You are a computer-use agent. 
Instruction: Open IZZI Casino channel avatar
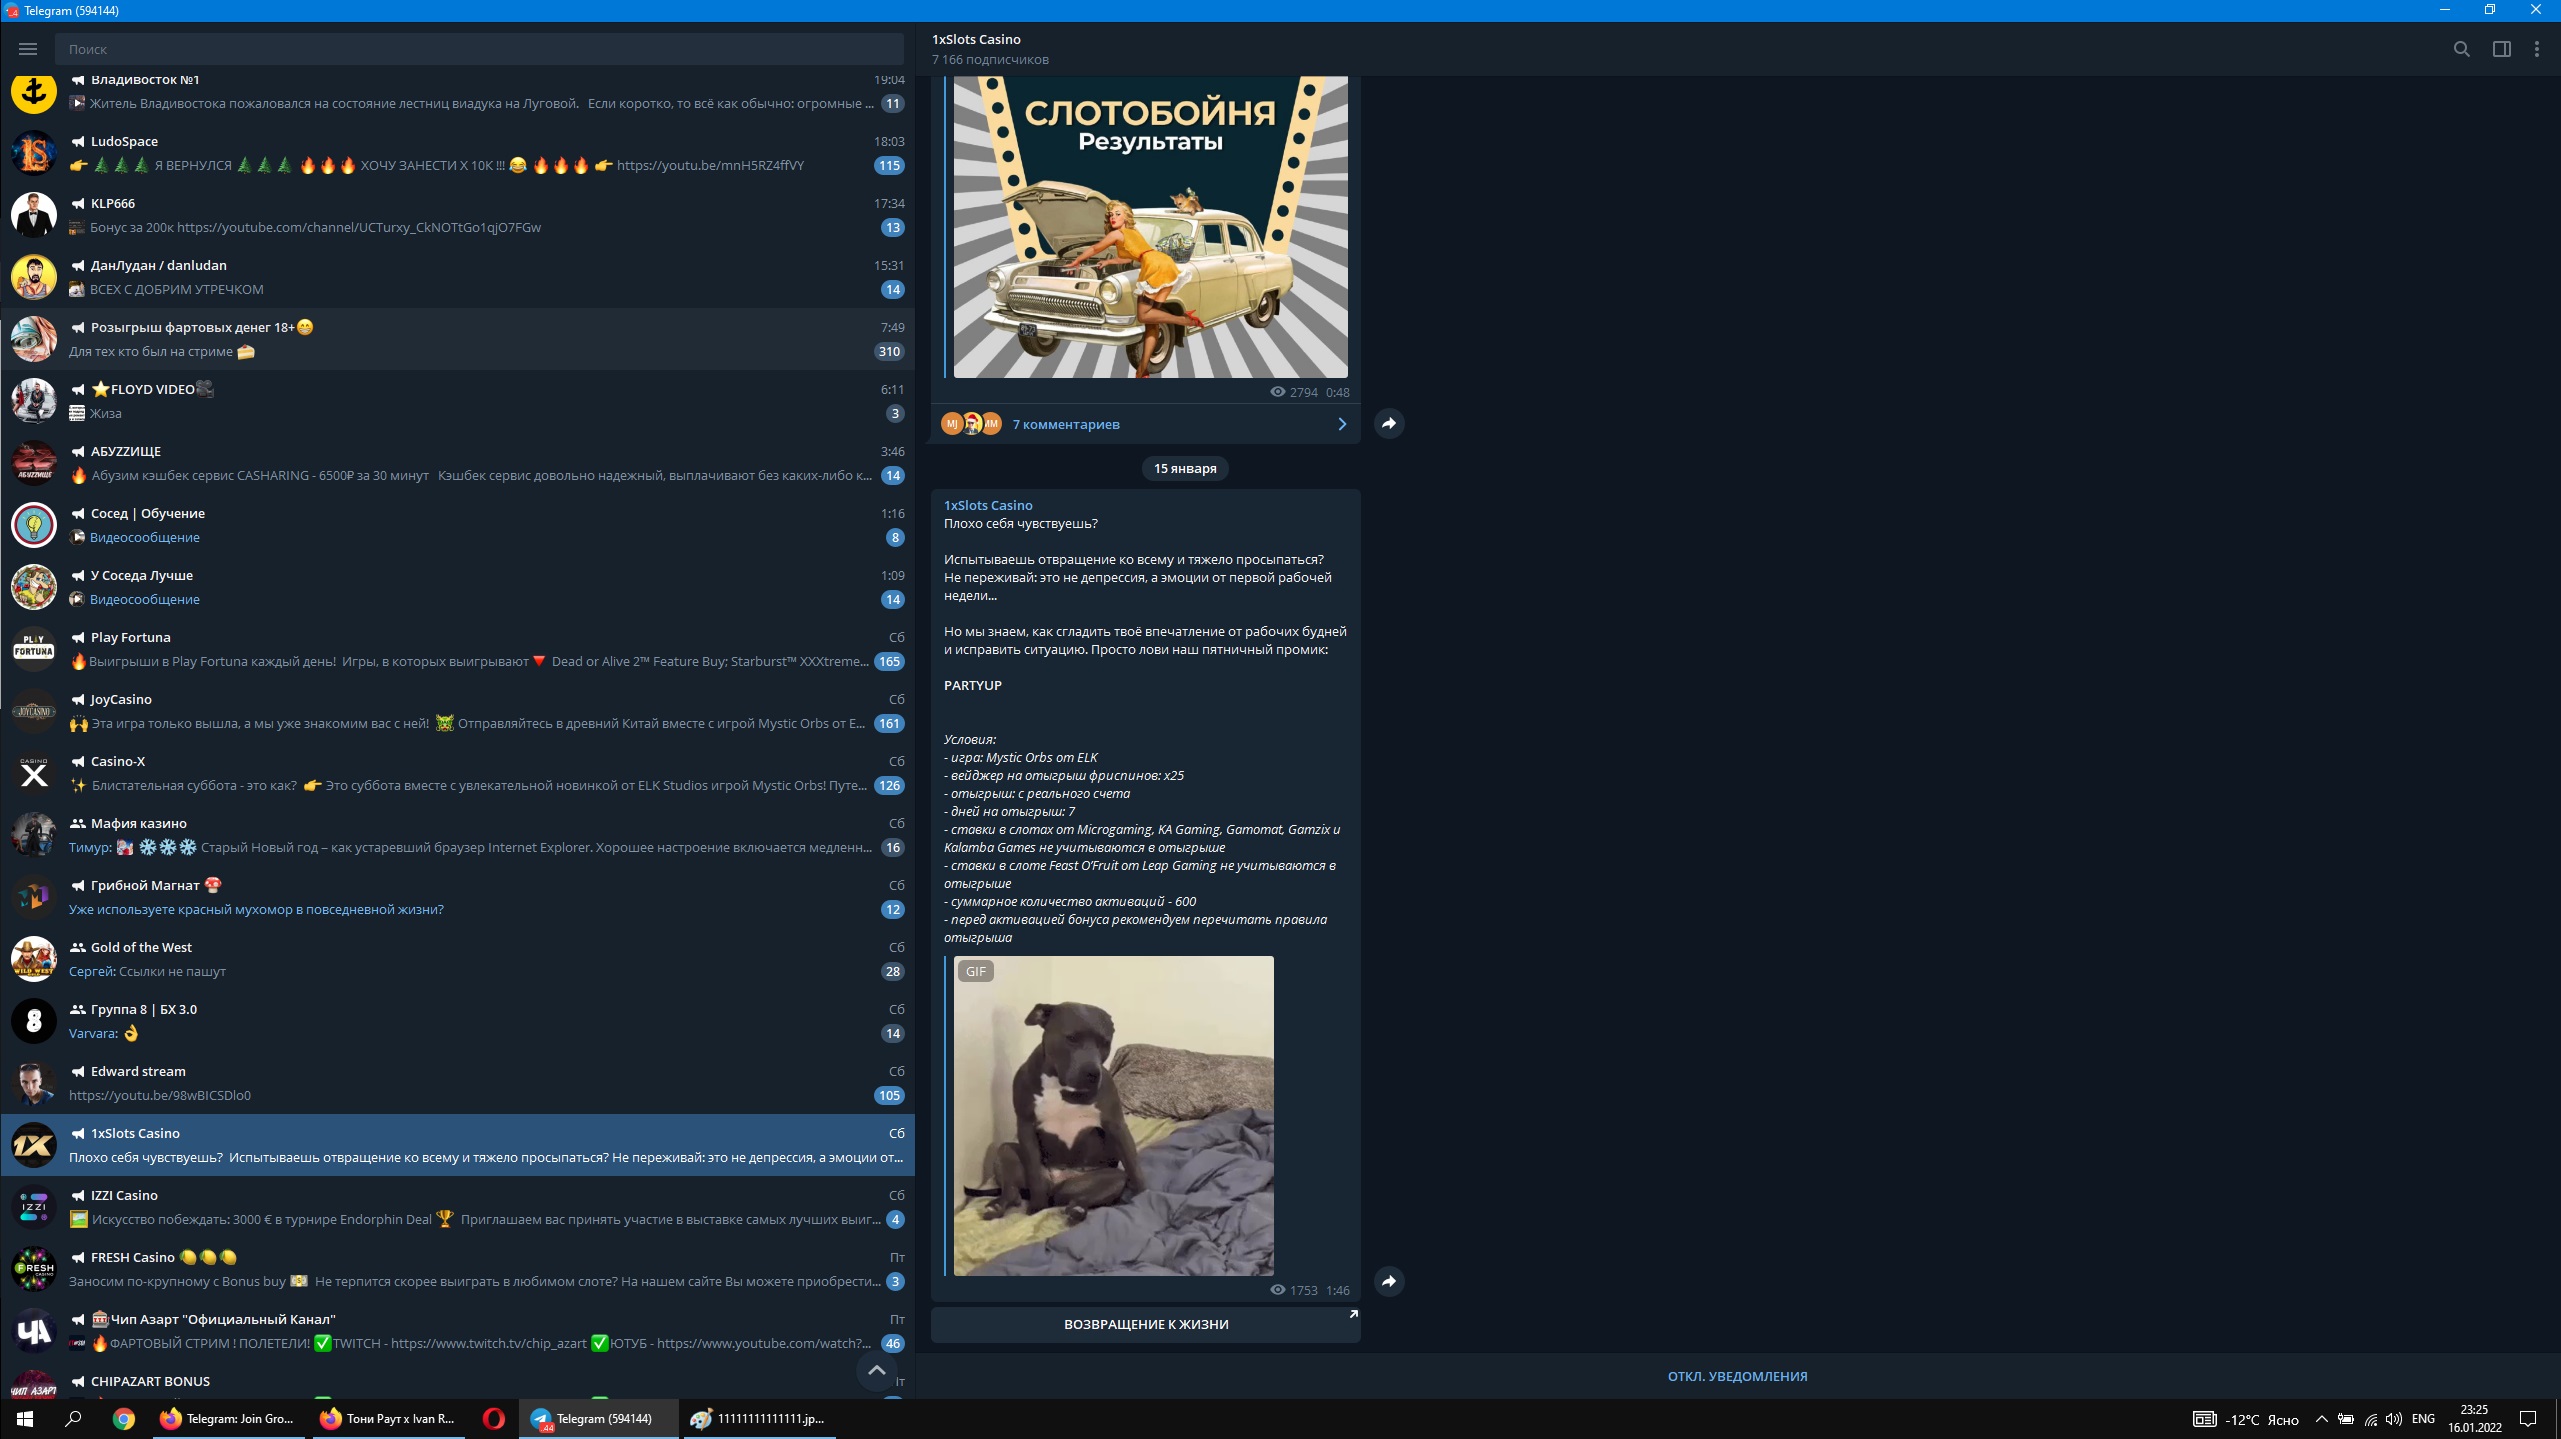coord(33,1207)
